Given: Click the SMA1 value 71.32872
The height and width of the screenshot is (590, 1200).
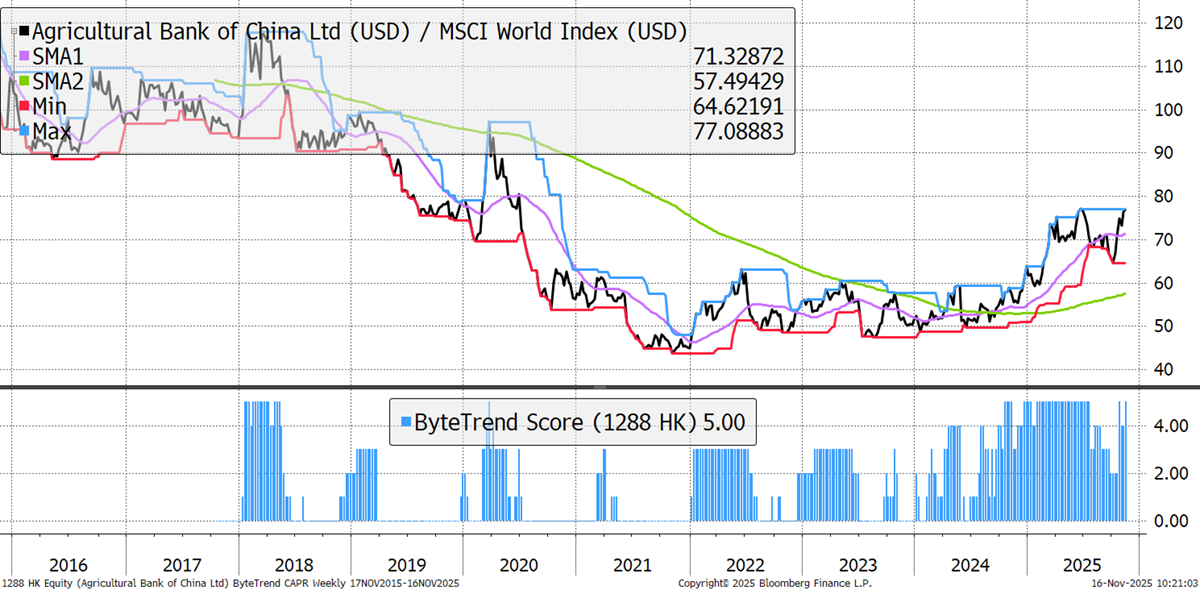Looking at the screenshot, I should tap(738, 57).
